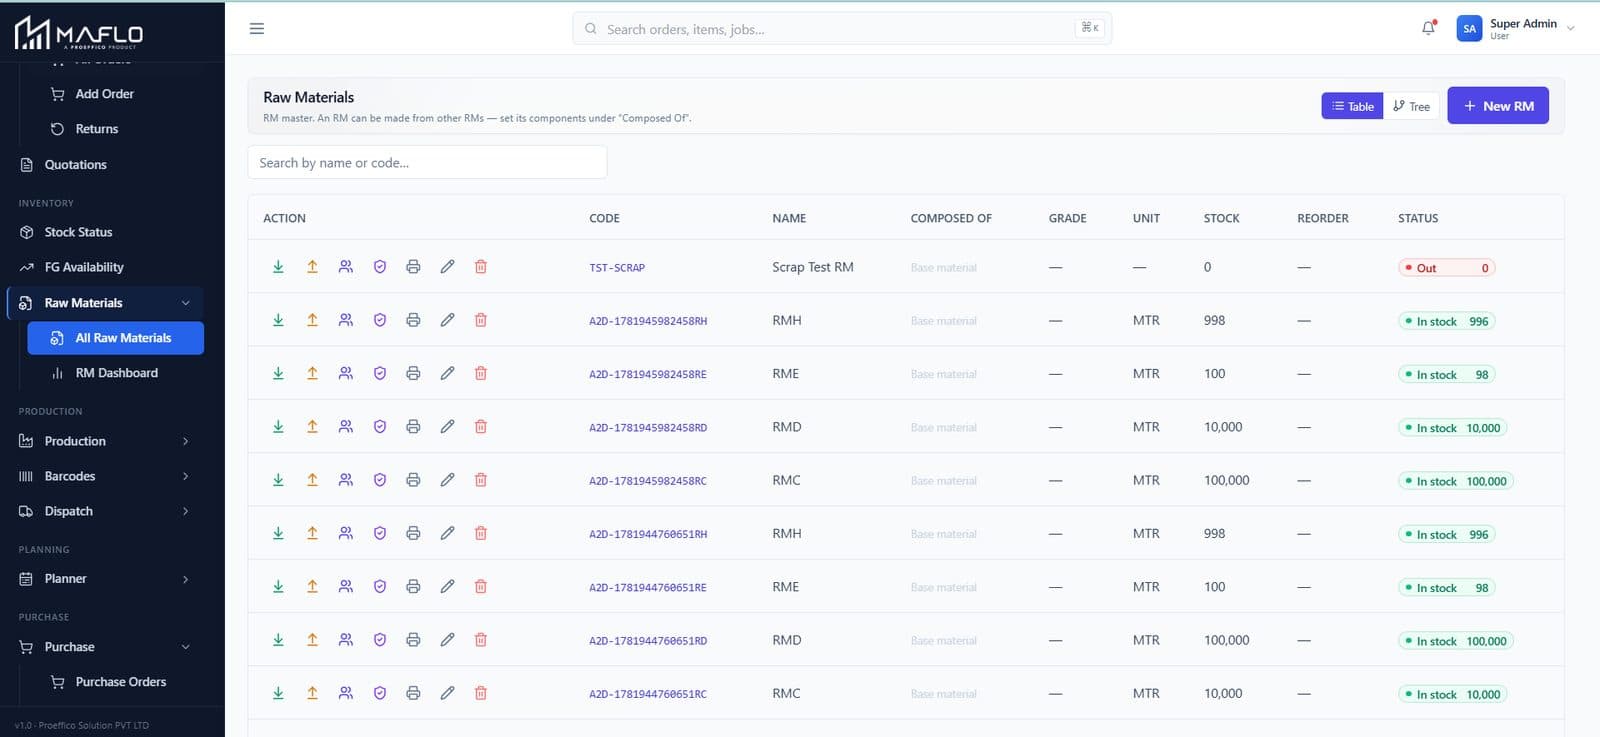1600x737 pixels.
Task: Click the name Scrap Test RM
Action: [813, 267]
